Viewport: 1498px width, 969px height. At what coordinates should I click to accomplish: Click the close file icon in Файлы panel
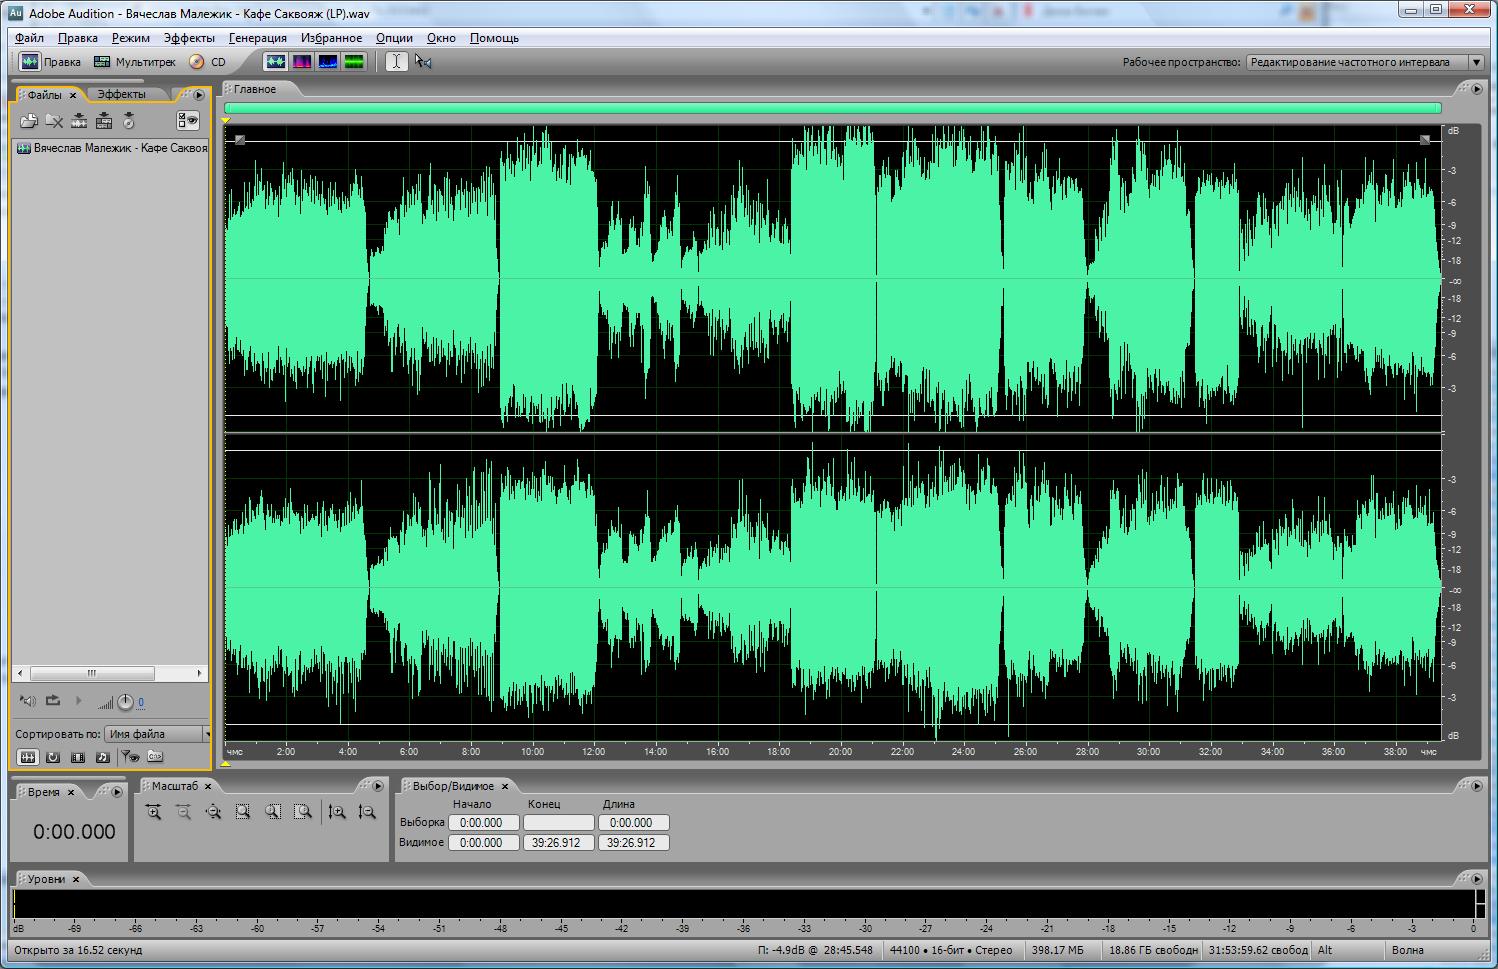point(54,121)
